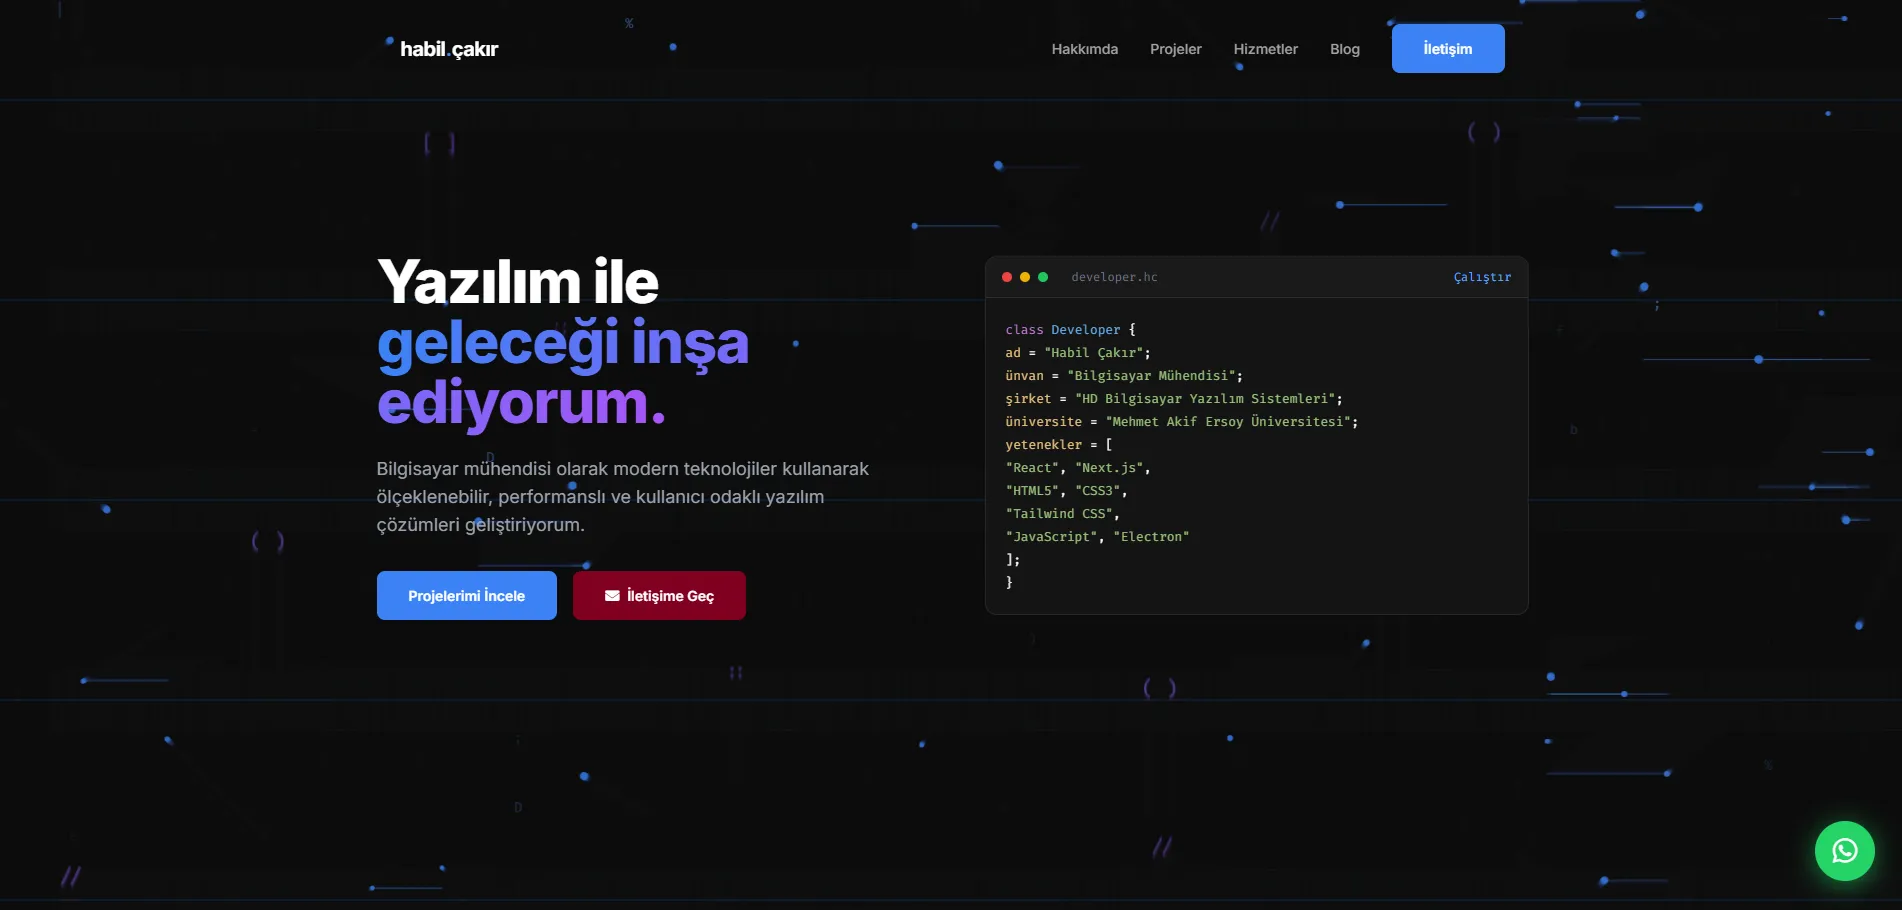Click the green traffic light dot

click(x=1042, y=277)
